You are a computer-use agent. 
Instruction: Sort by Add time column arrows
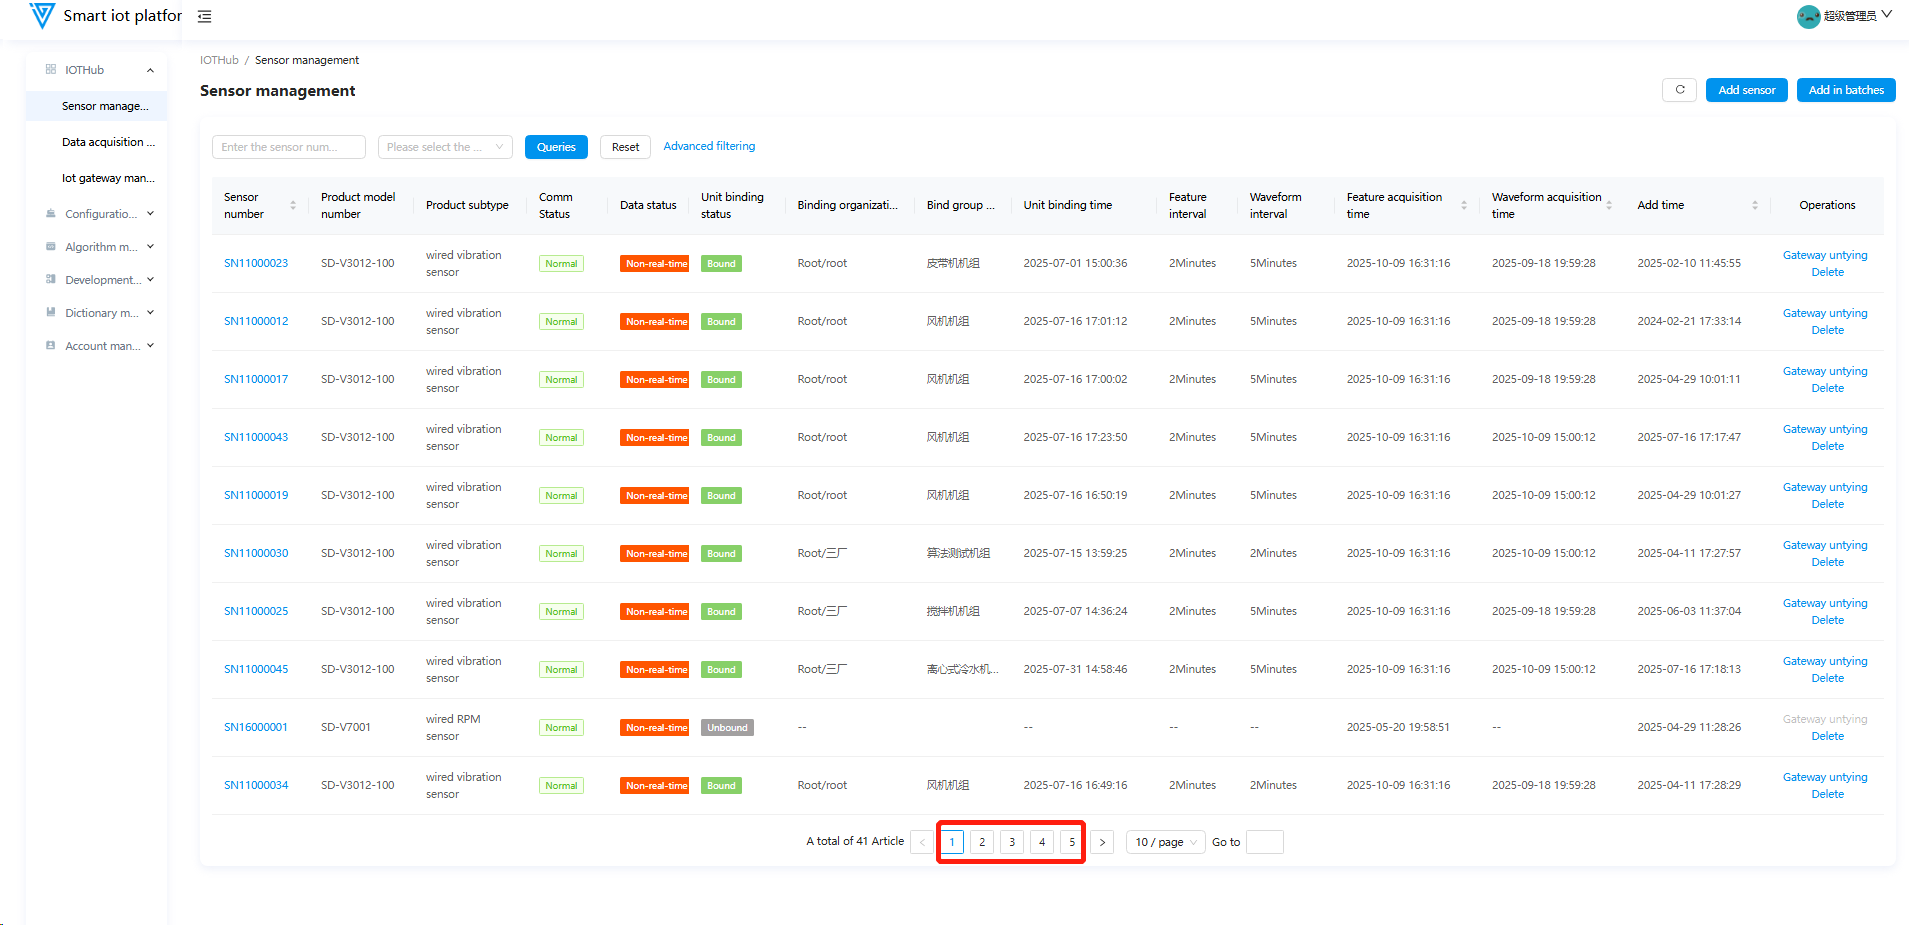click(x=1754, y=205)
